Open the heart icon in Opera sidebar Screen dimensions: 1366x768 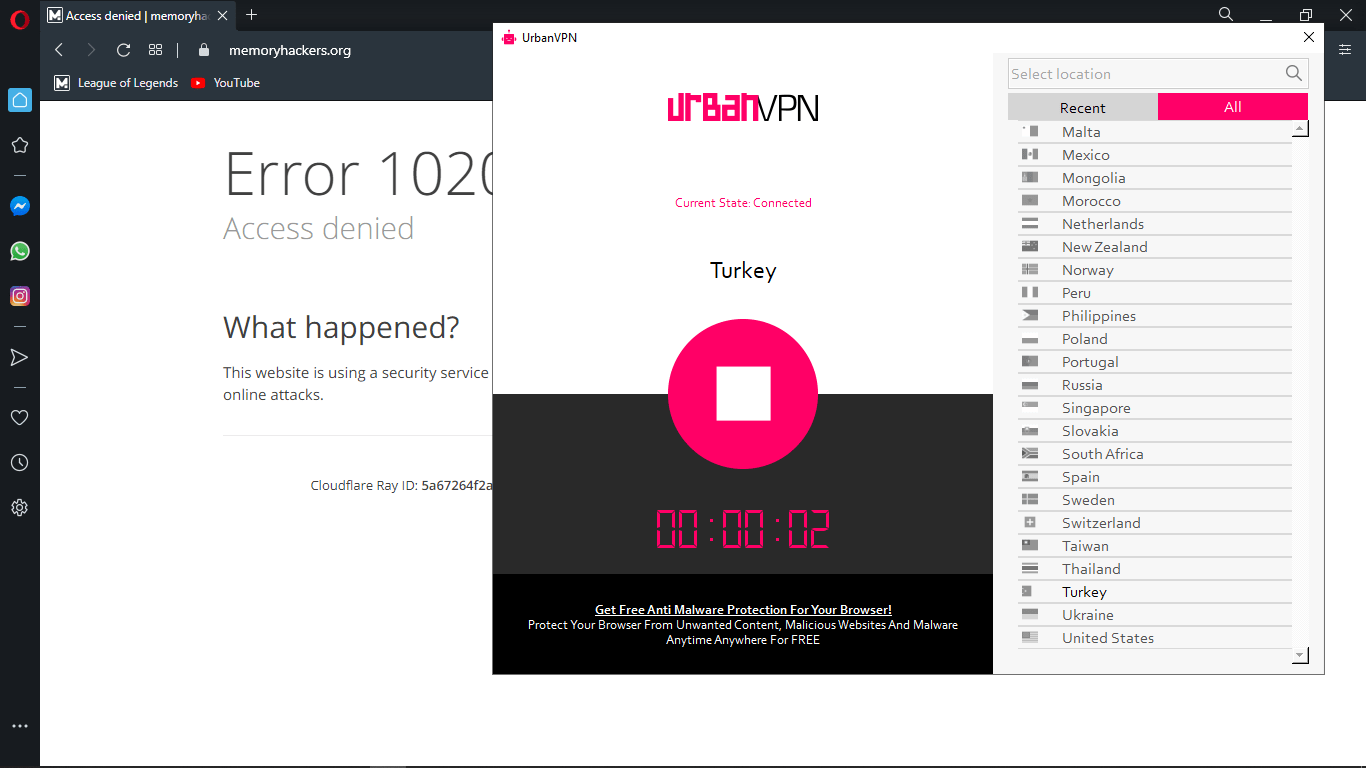19,418
